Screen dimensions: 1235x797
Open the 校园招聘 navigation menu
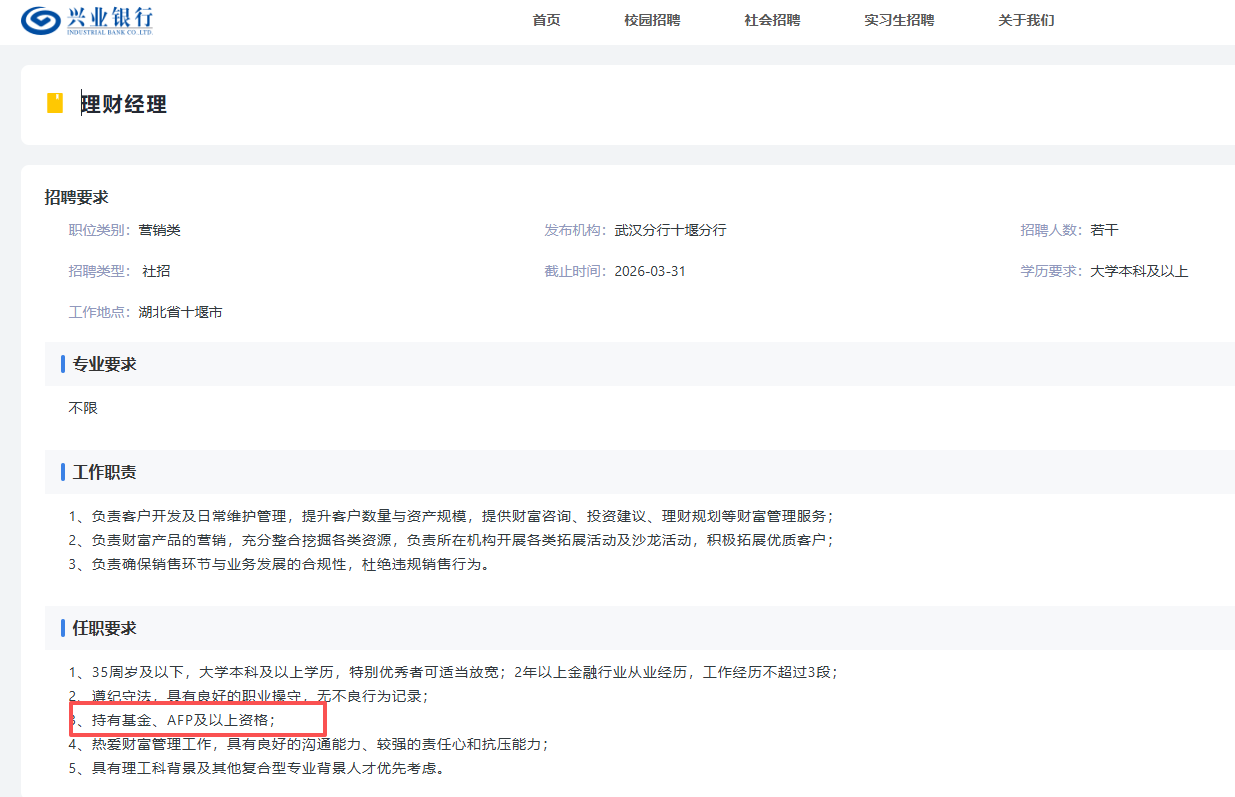coord(651,20)
